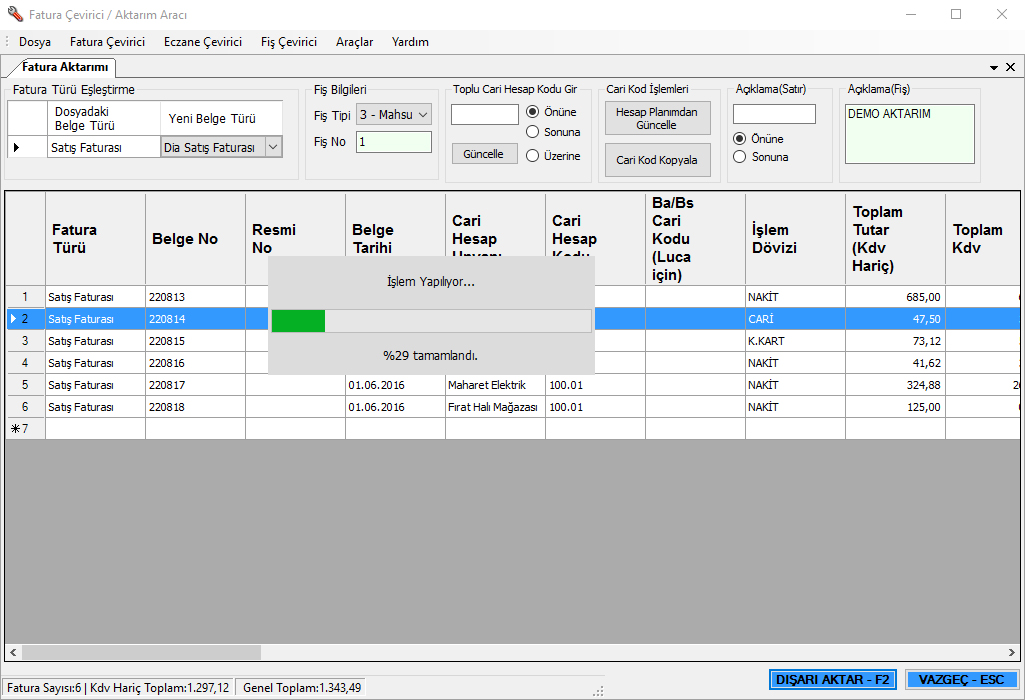The height and width of the screenshot is (700, 1025).
Task: Click the amount cell 73,12
Action: tap(896, 341)
